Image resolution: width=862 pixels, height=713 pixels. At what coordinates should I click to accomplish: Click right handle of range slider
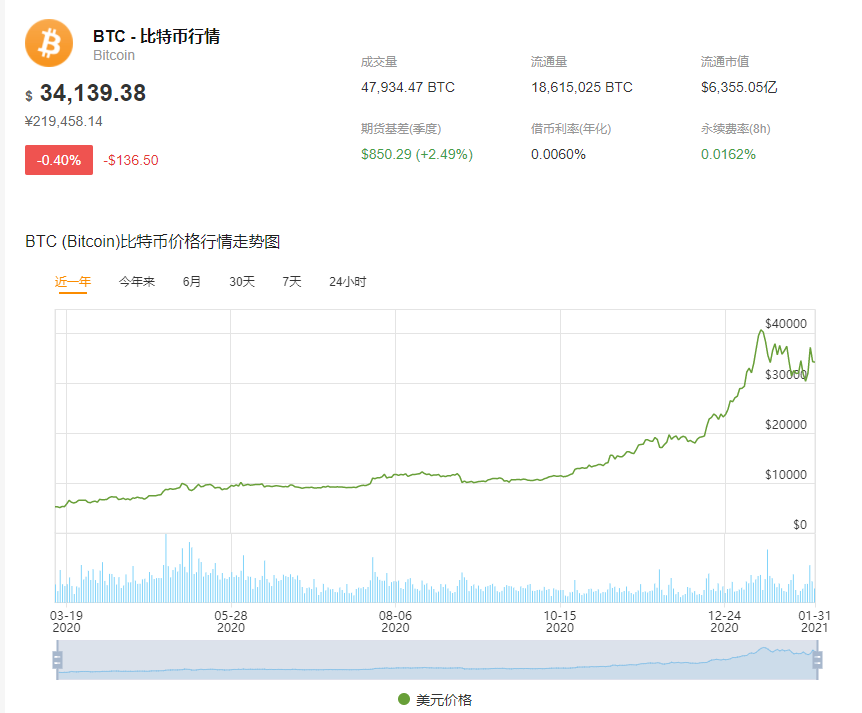pyautogui.click(x=817, y=660)
